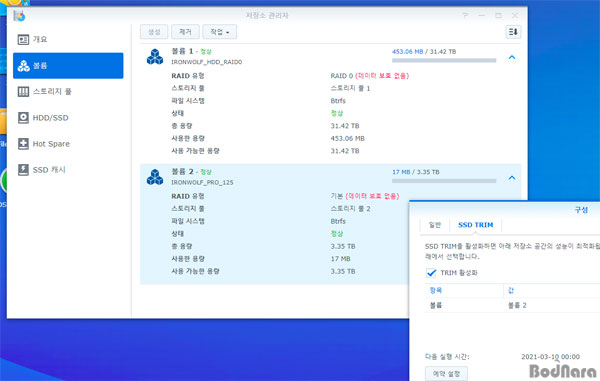Click the Storage Manager app icon in title bar
600x381 pixels.
click(19, 16)
